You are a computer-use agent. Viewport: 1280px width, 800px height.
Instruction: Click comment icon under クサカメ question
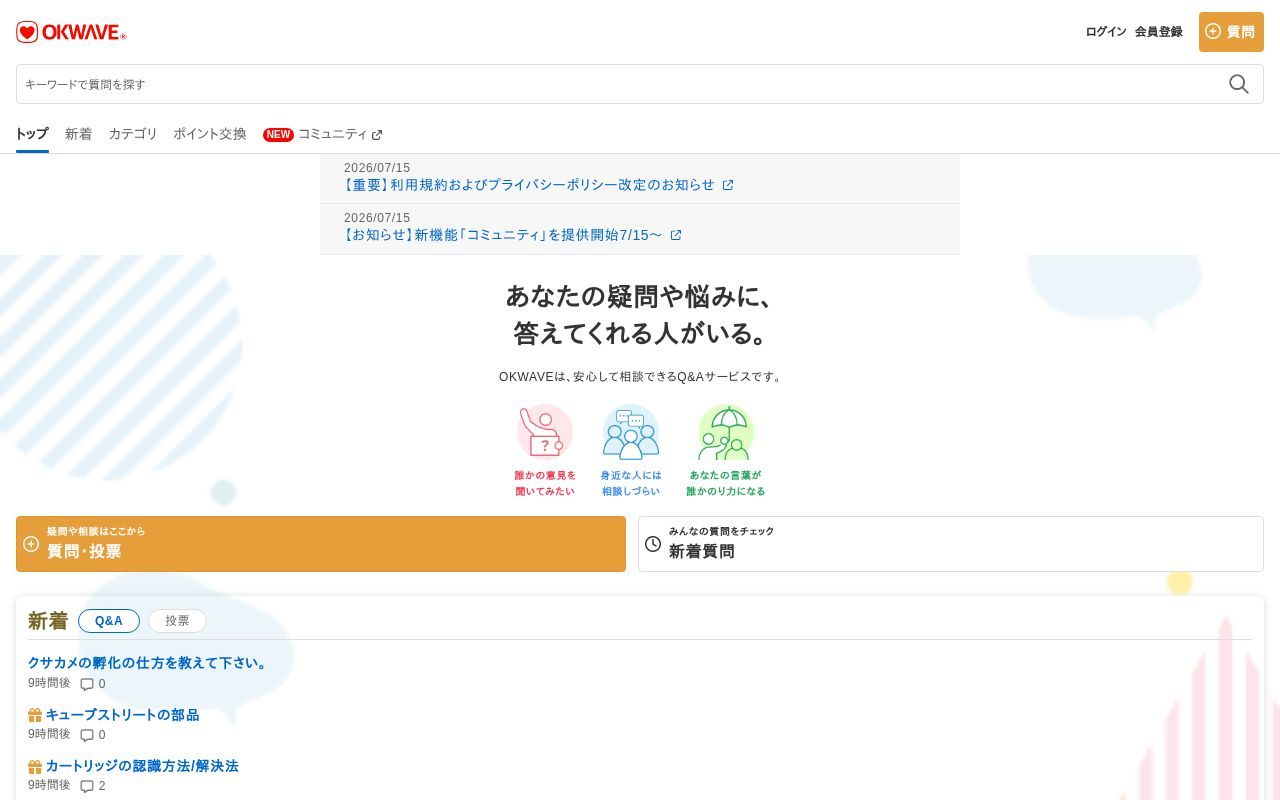point(87,685)
